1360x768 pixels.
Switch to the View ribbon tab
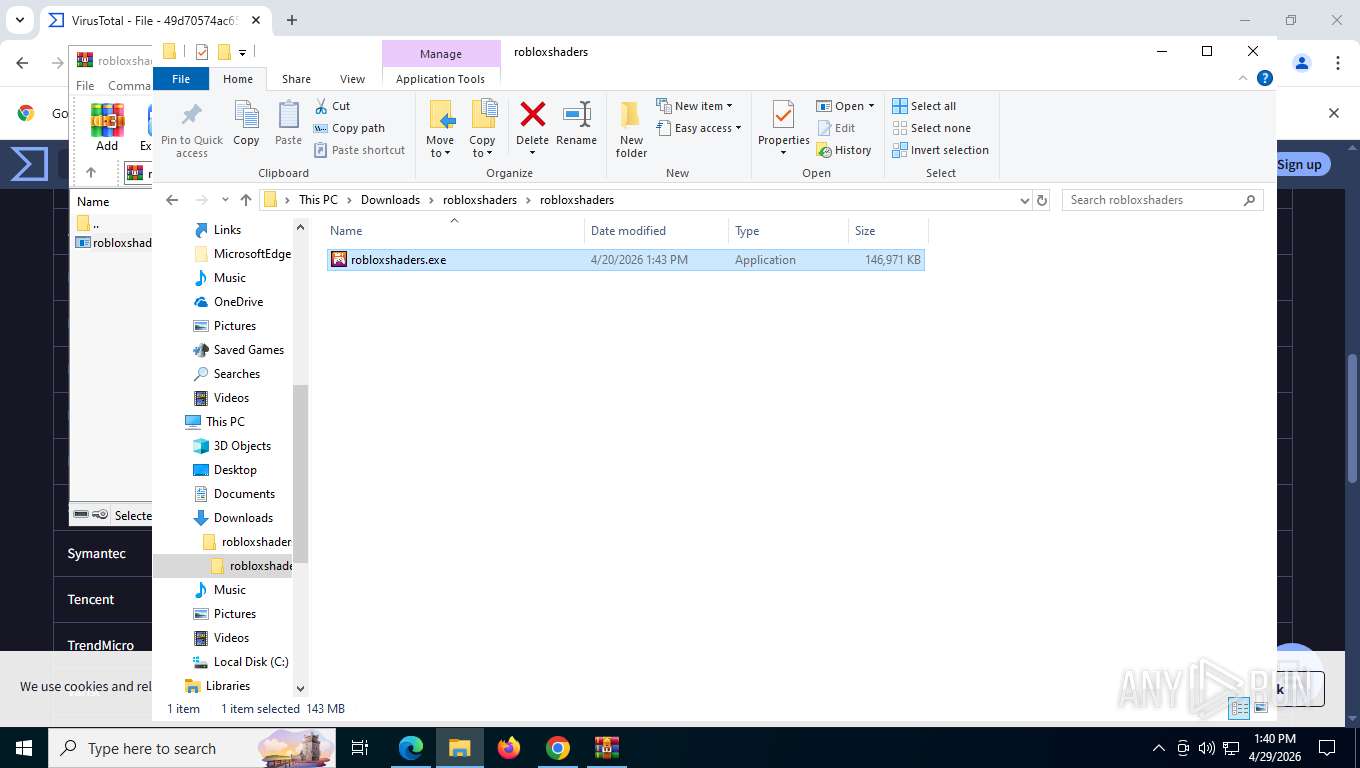point(352,79)
